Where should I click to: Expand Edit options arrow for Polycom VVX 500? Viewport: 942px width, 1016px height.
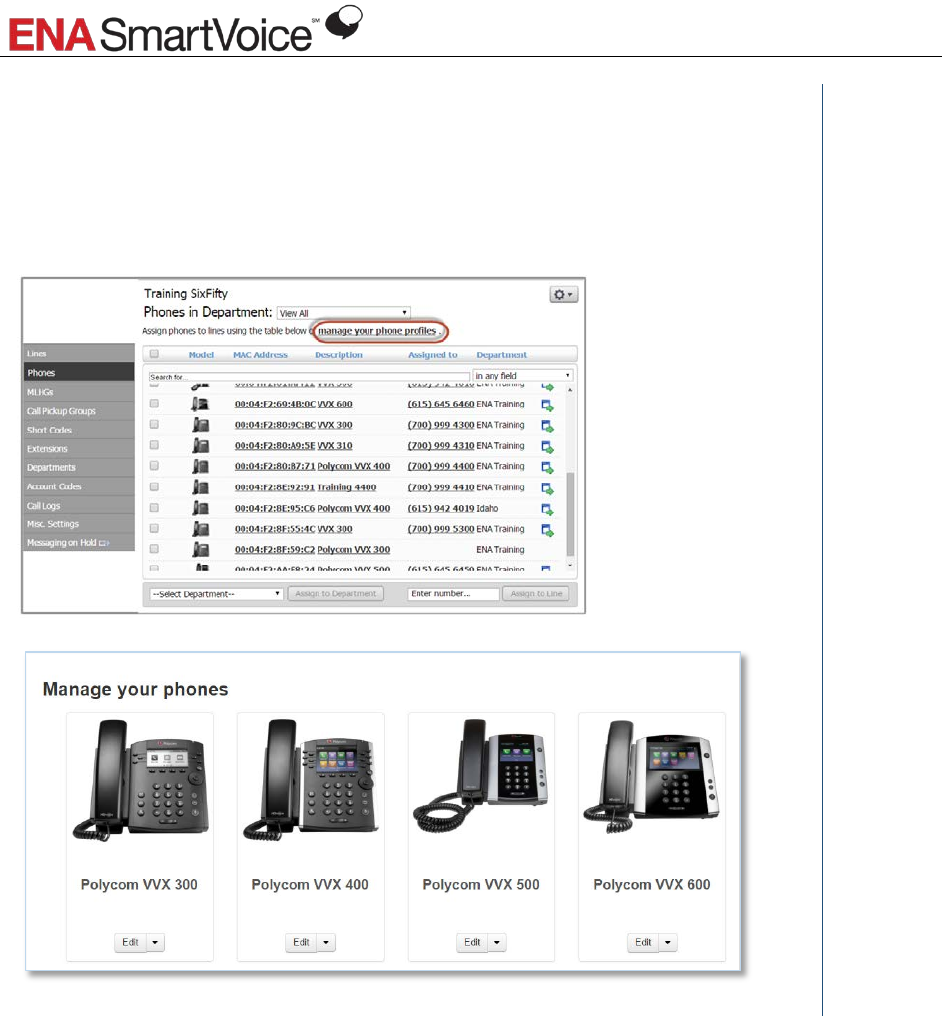click(498, 942)
